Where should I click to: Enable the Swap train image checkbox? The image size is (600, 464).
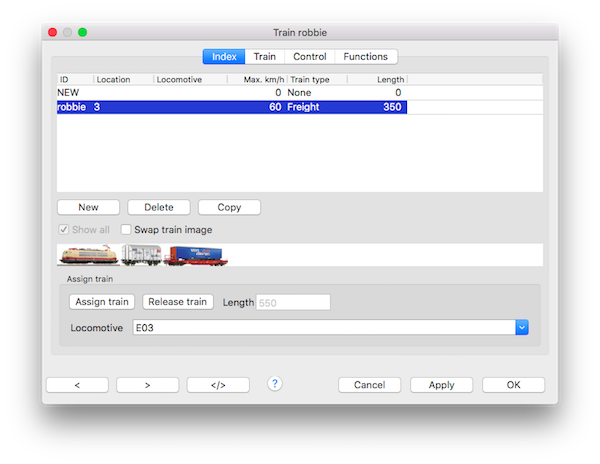126,230
